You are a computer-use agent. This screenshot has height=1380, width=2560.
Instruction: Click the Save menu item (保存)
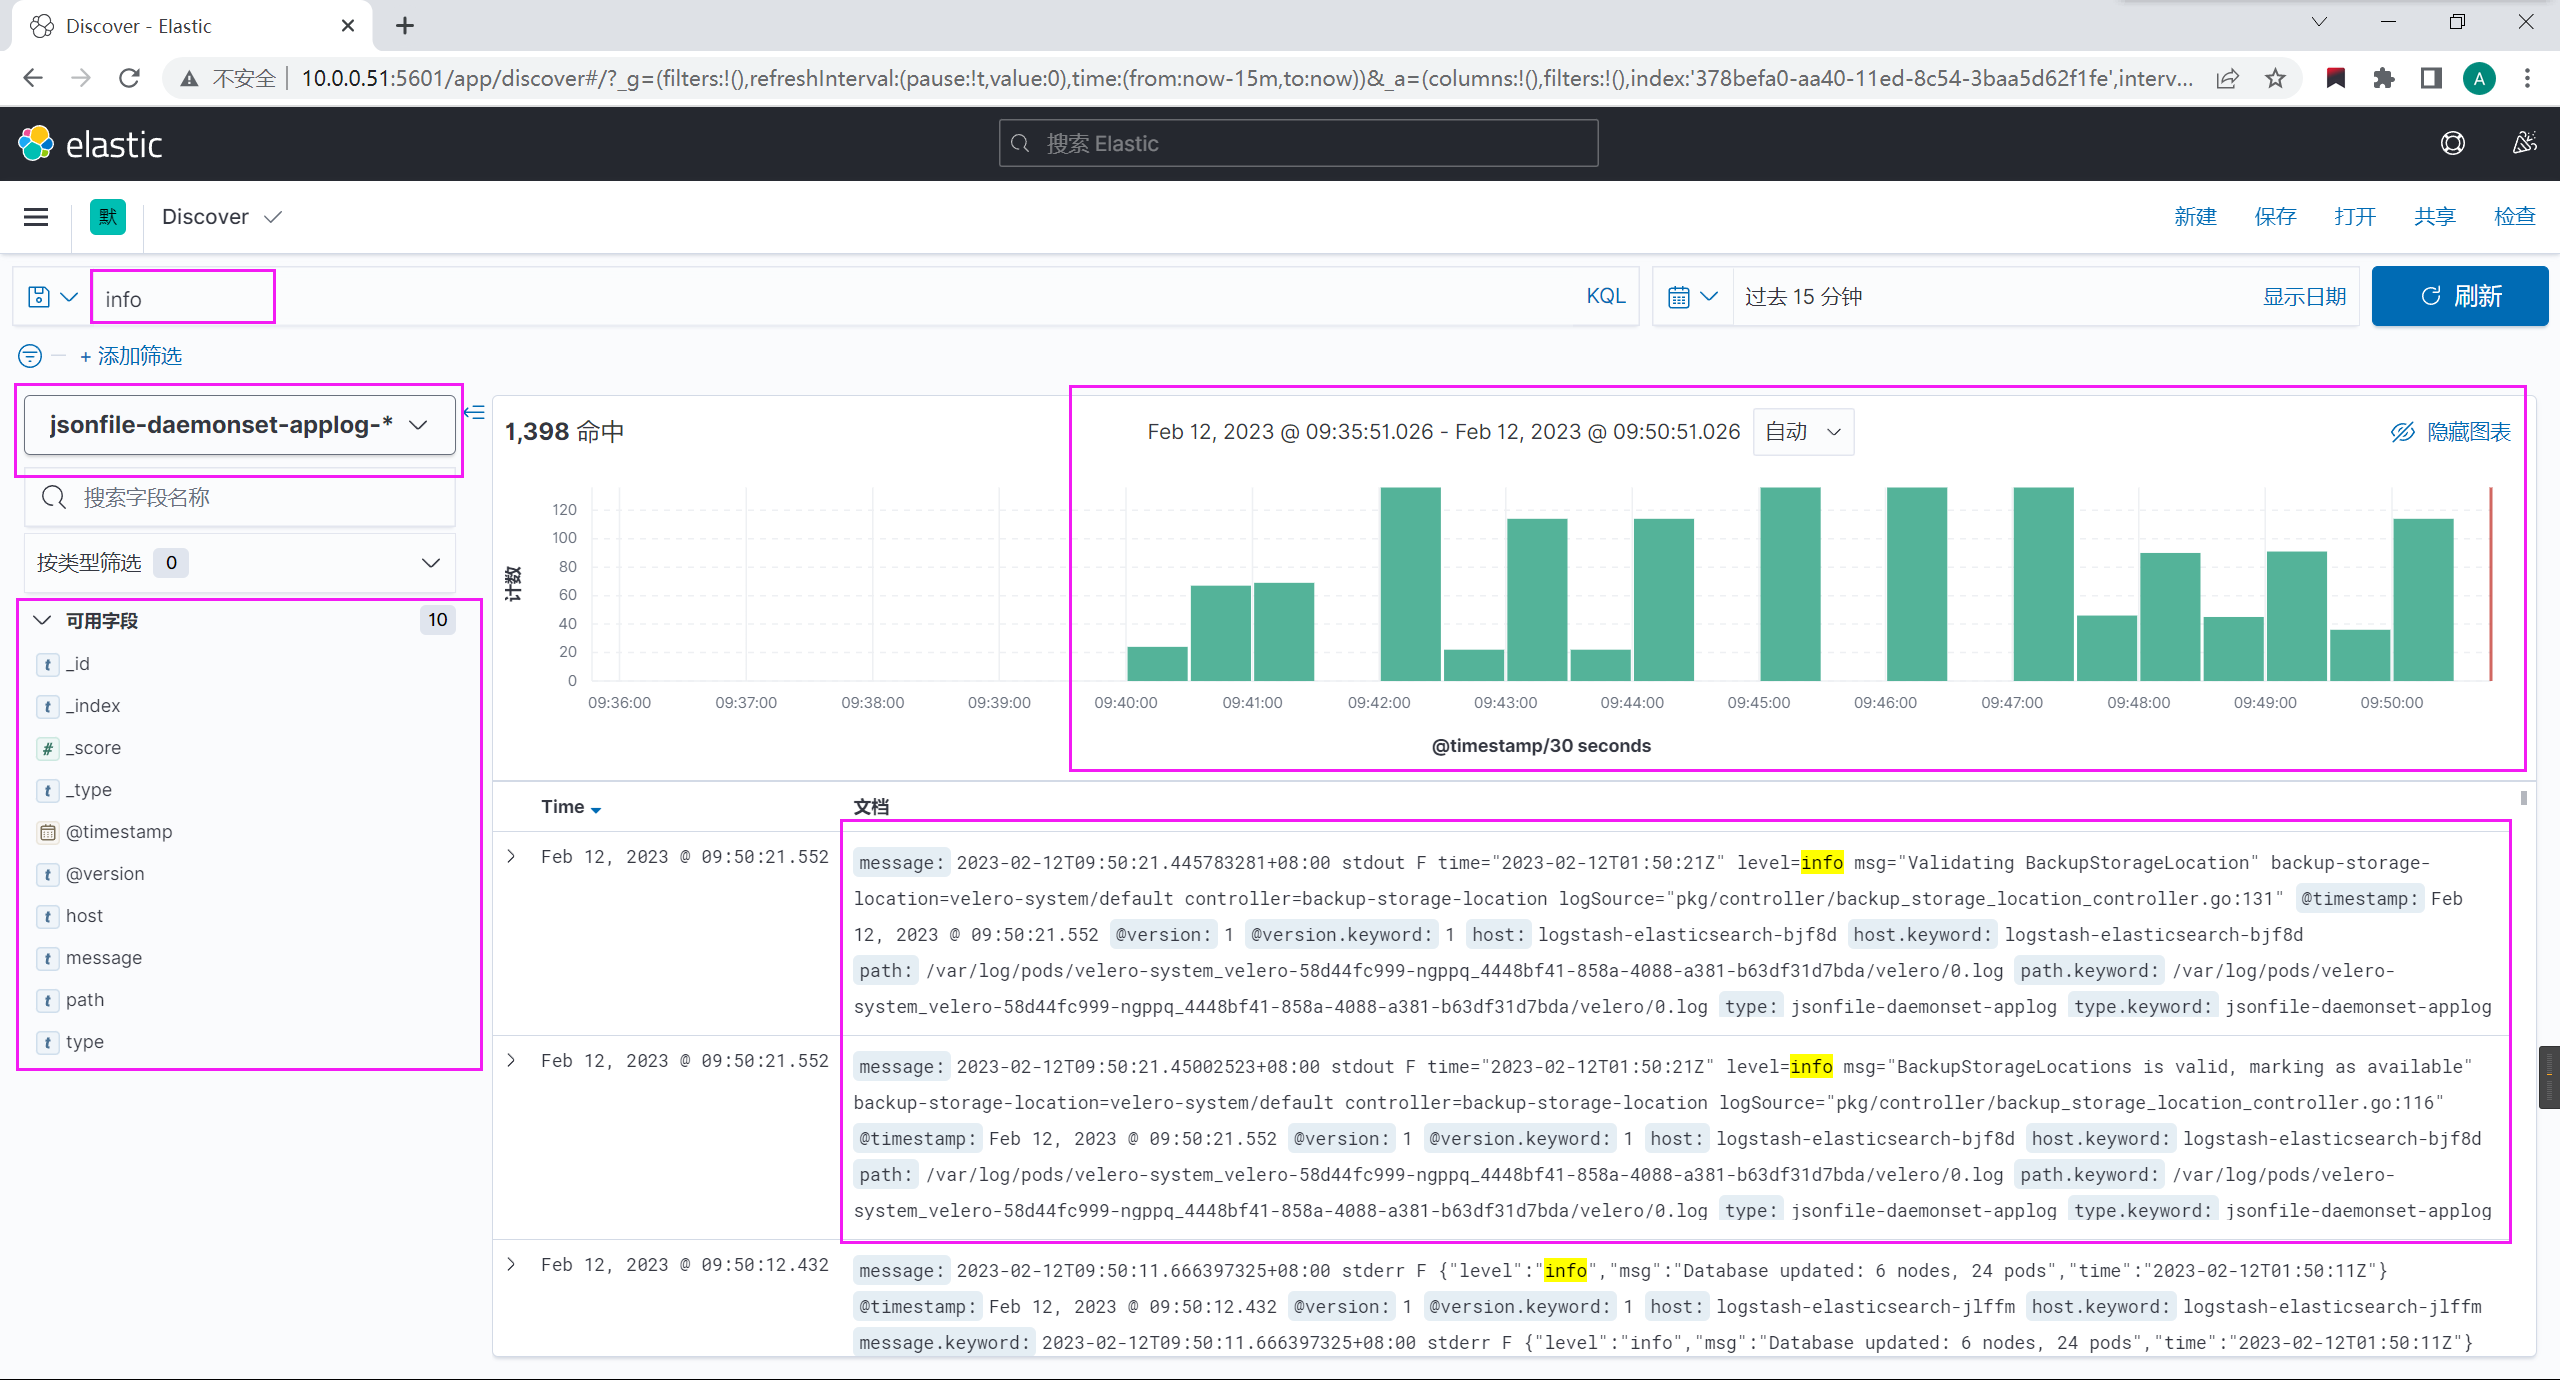[x=2275, y=217]
